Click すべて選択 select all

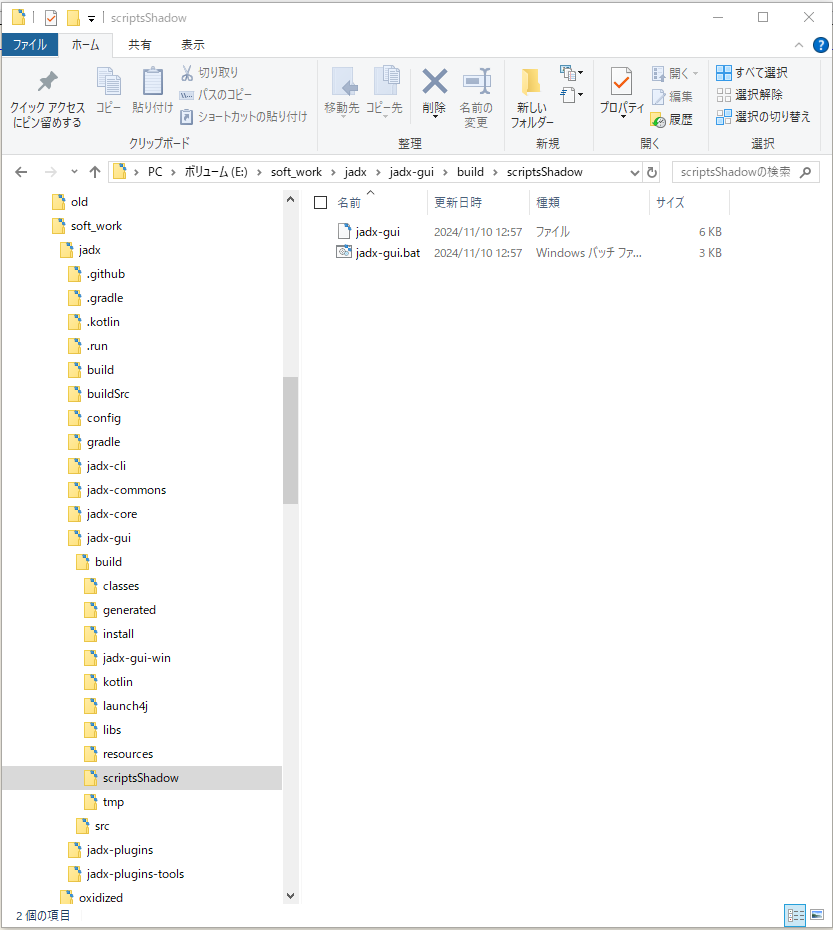tap(752, 72)
